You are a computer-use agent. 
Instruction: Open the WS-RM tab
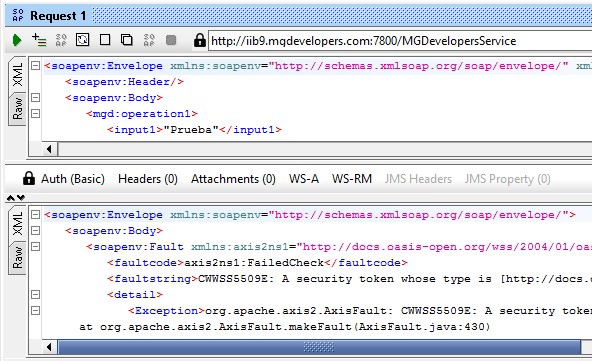(352, 179)
